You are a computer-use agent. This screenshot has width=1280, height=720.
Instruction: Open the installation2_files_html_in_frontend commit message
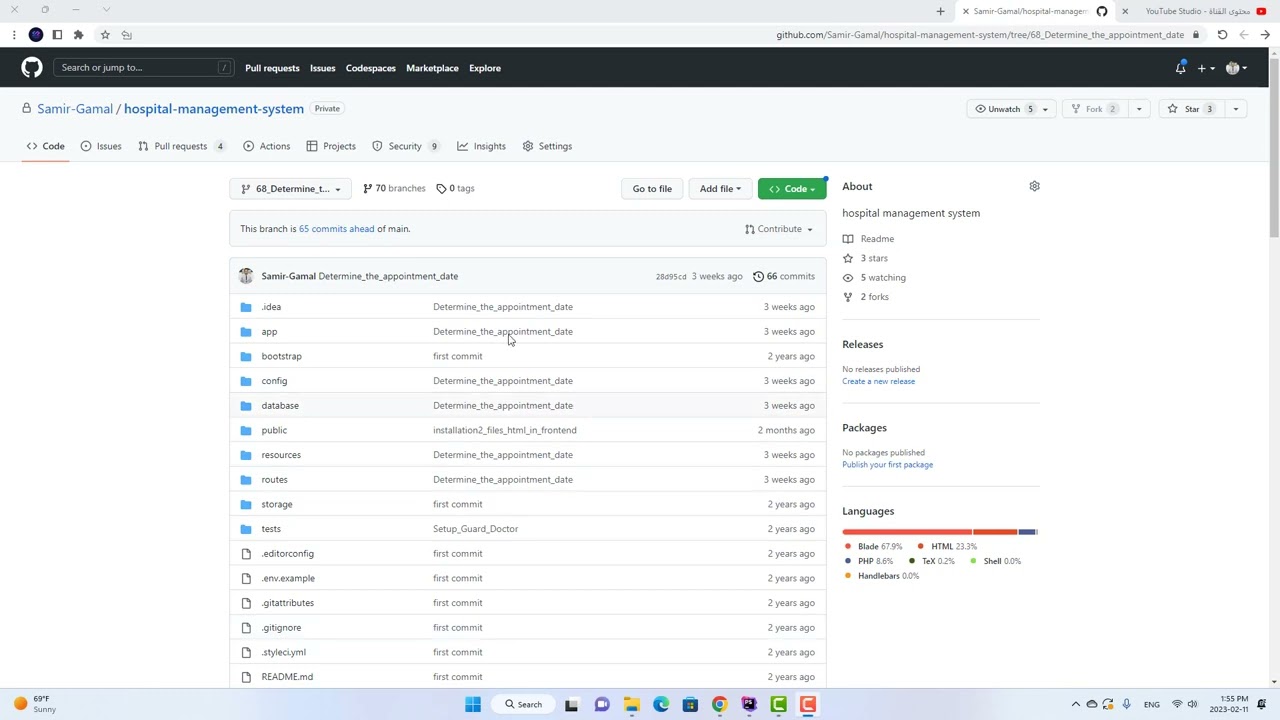pyautogui.click(x=505, y=430)
